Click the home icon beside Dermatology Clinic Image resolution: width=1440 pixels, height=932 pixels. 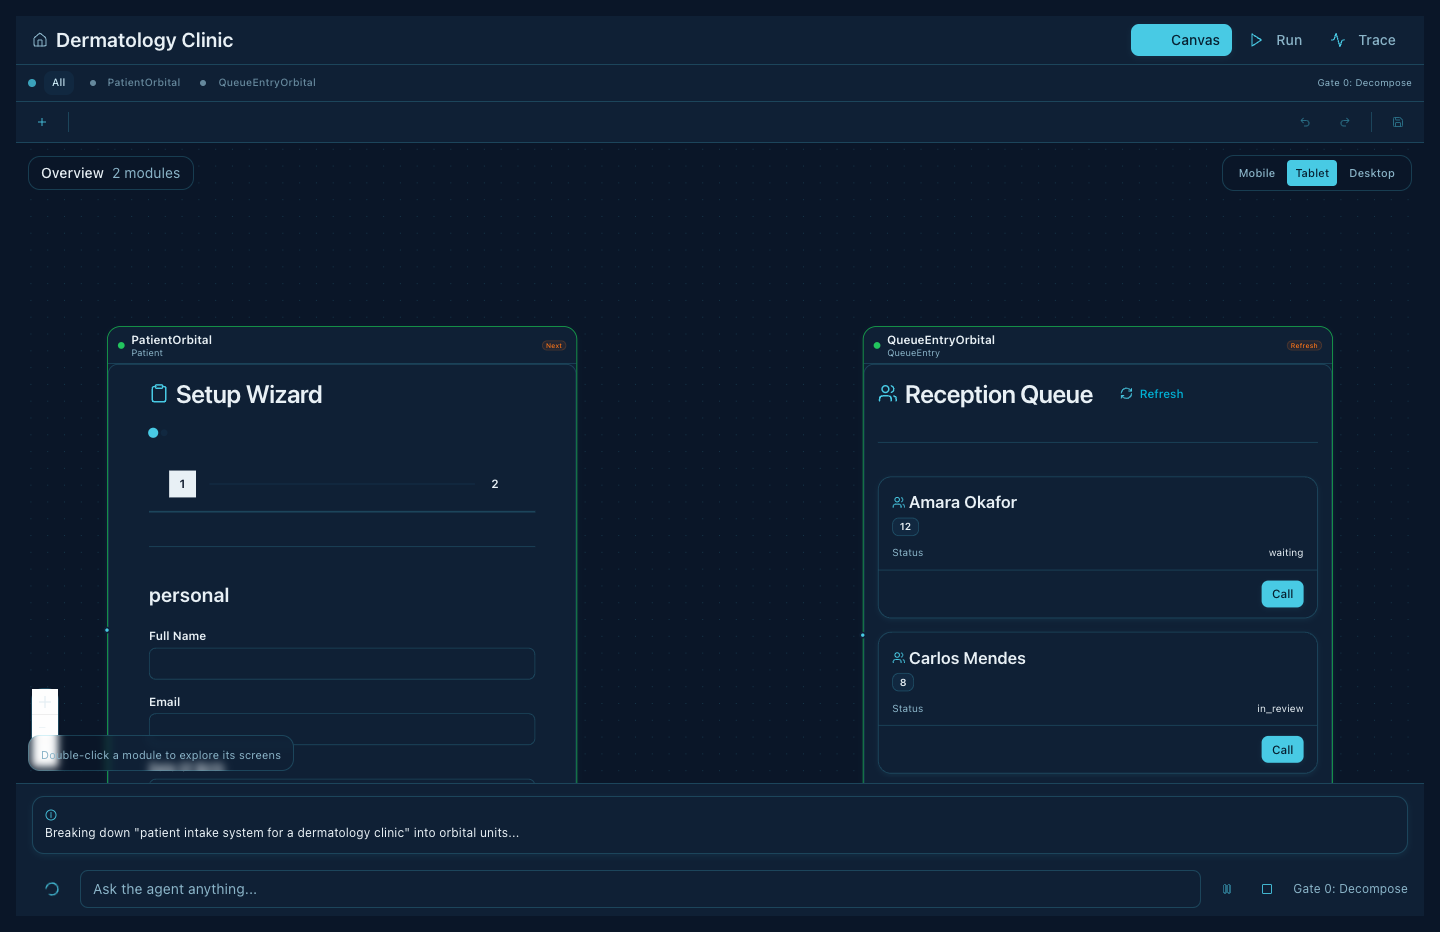pyautogui.click(x=40, y=40)
